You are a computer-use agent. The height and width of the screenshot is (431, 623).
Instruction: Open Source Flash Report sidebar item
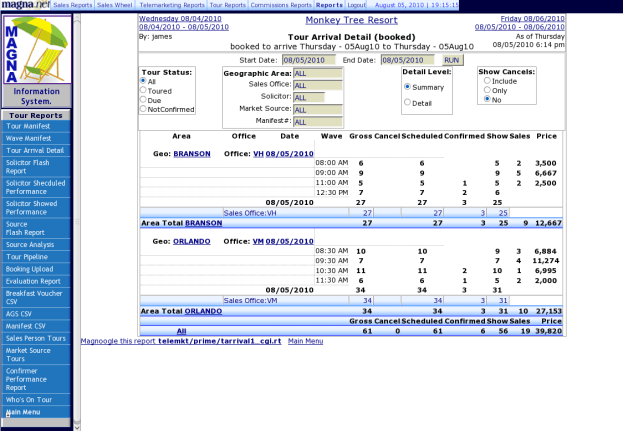(x=36, y=228)
